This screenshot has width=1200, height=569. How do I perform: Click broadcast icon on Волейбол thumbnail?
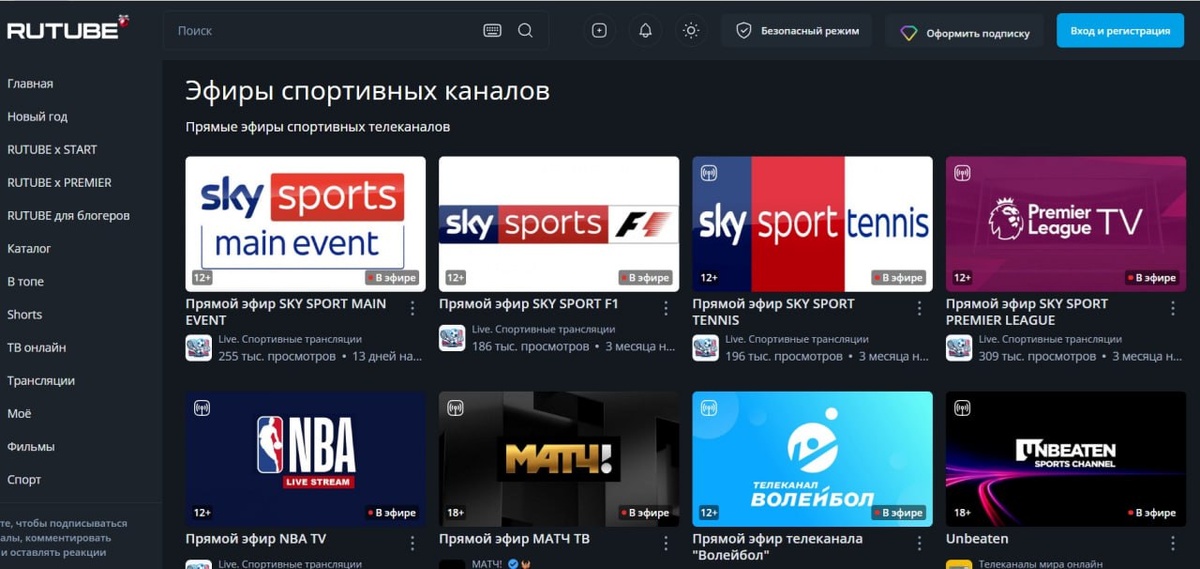709,408
